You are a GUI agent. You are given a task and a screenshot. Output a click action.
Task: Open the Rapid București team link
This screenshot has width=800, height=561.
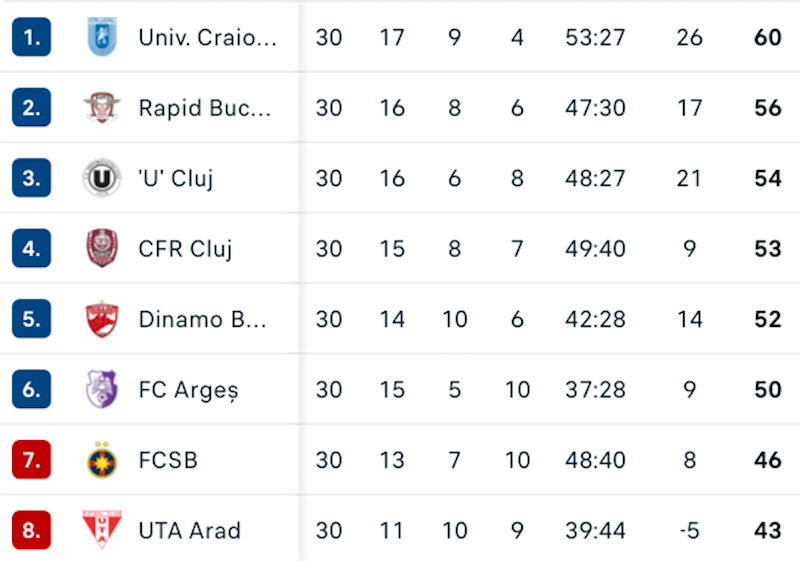tap(205, 108)
